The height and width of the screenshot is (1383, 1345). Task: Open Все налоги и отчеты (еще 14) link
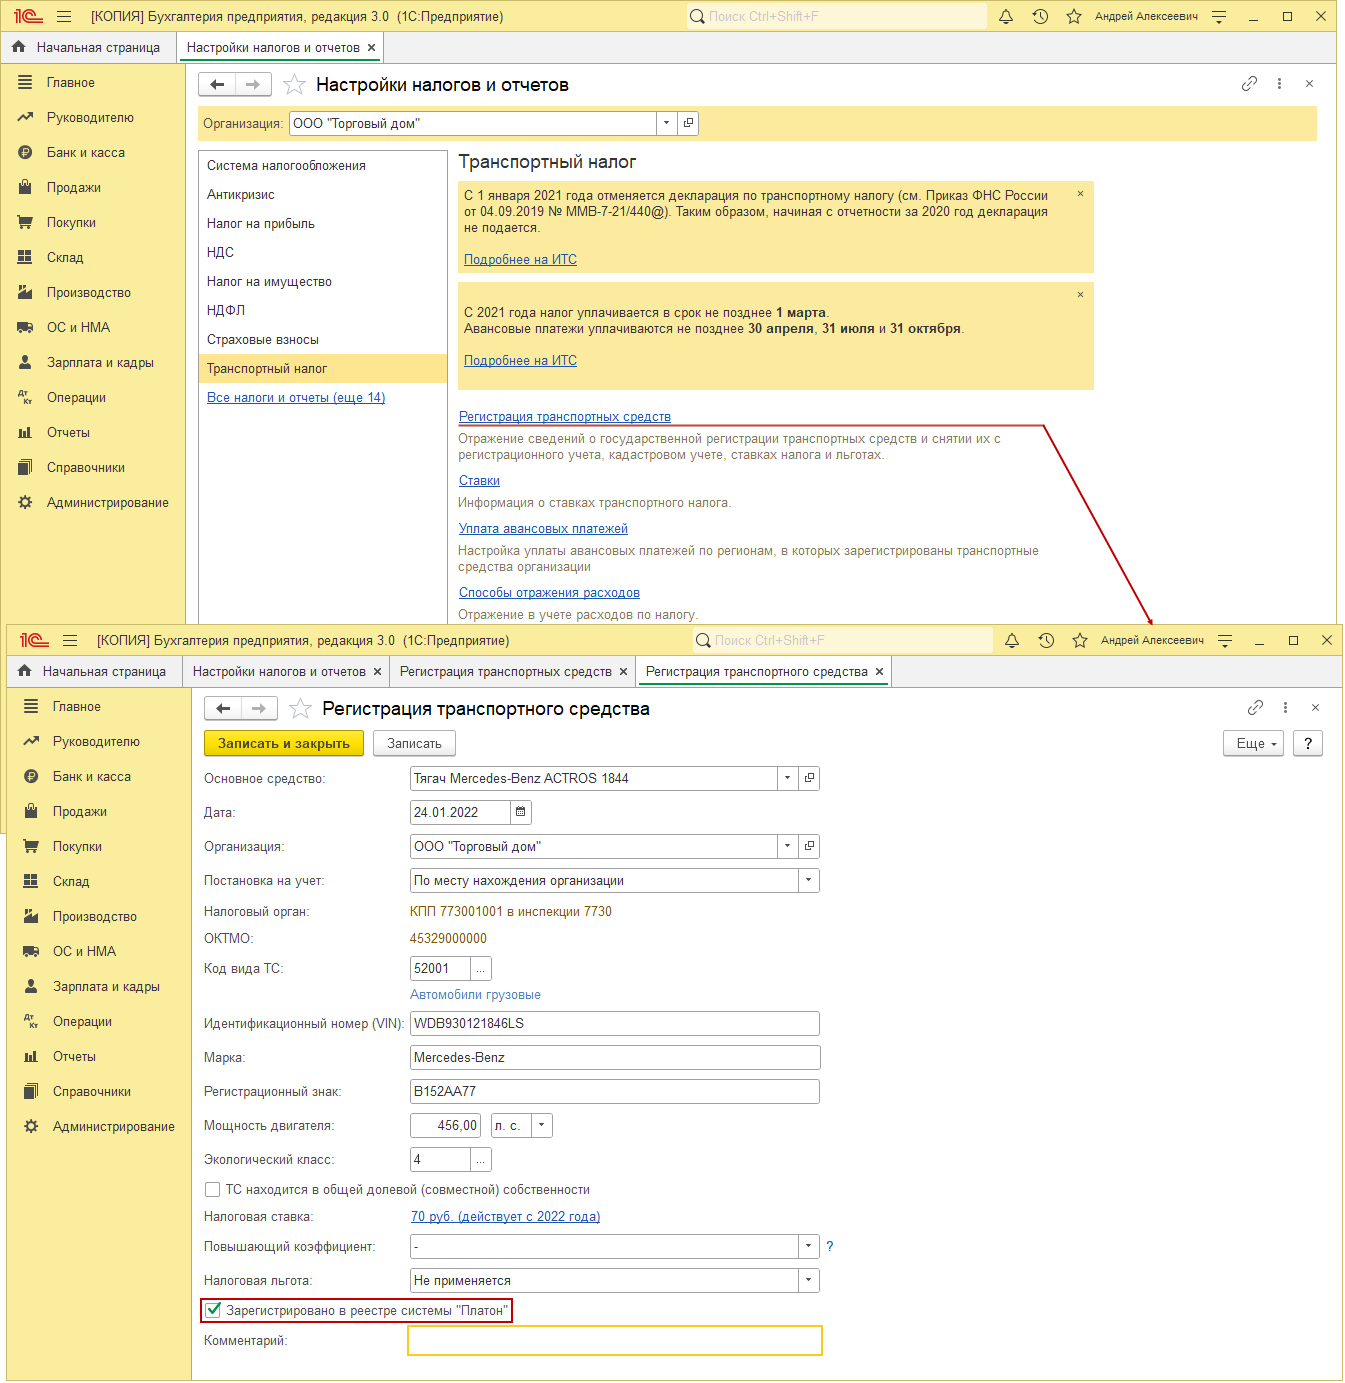click(296, 397)
